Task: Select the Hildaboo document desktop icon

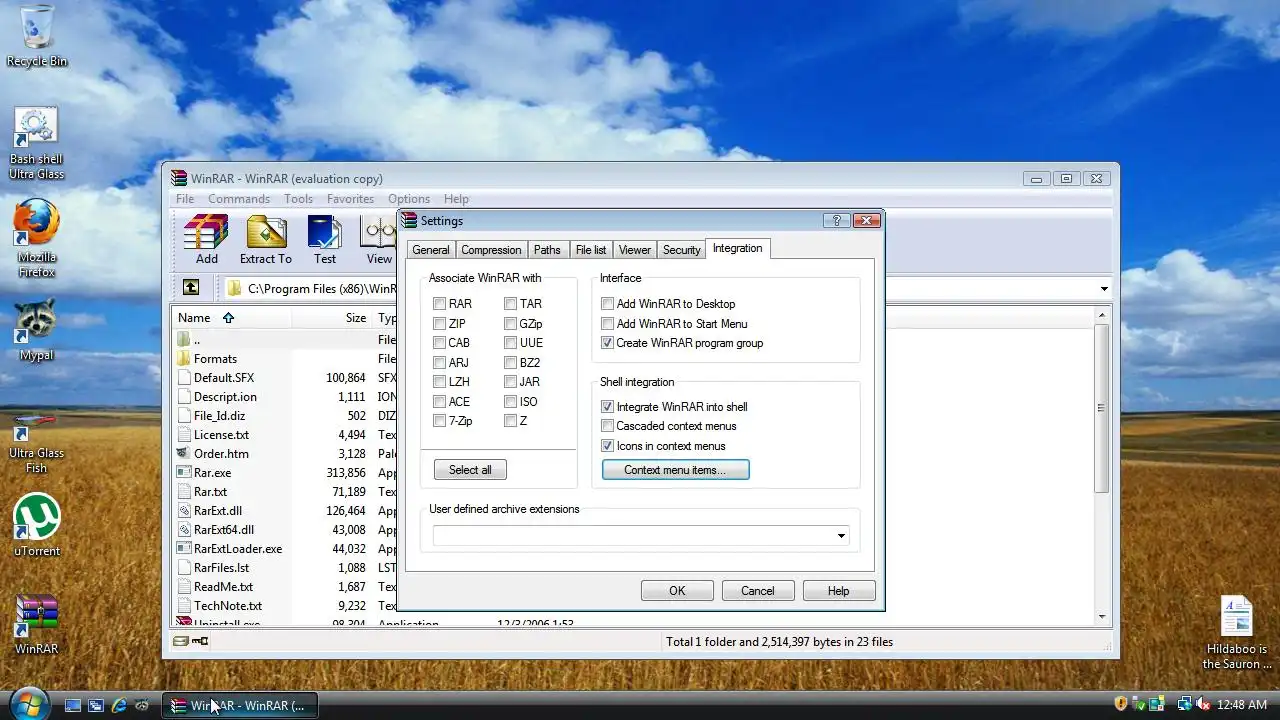Action: [x=1236, y=632]
